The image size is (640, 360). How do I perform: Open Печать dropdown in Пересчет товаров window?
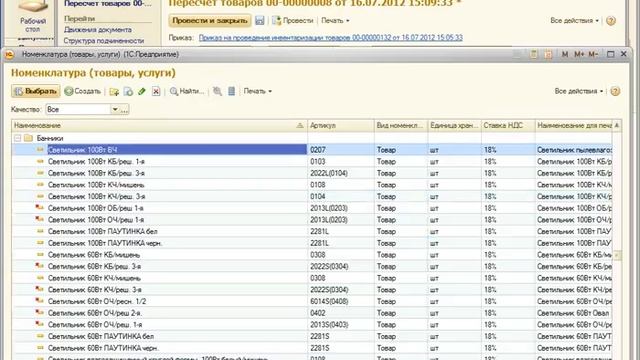click(335, 20)
